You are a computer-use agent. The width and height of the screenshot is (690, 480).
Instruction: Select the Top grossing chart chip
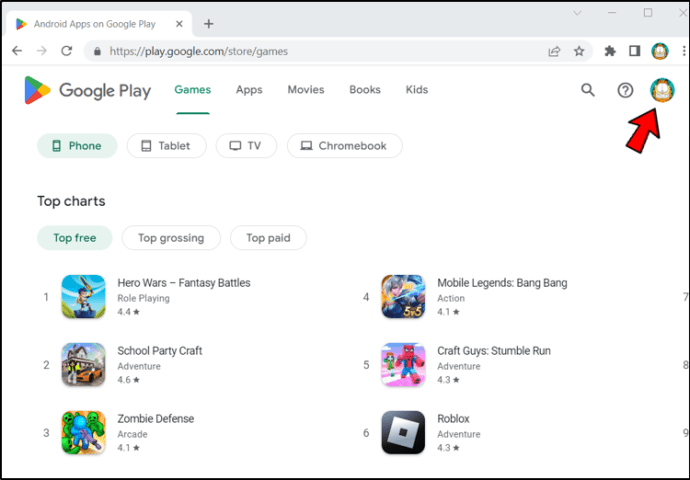click(171, 238)
